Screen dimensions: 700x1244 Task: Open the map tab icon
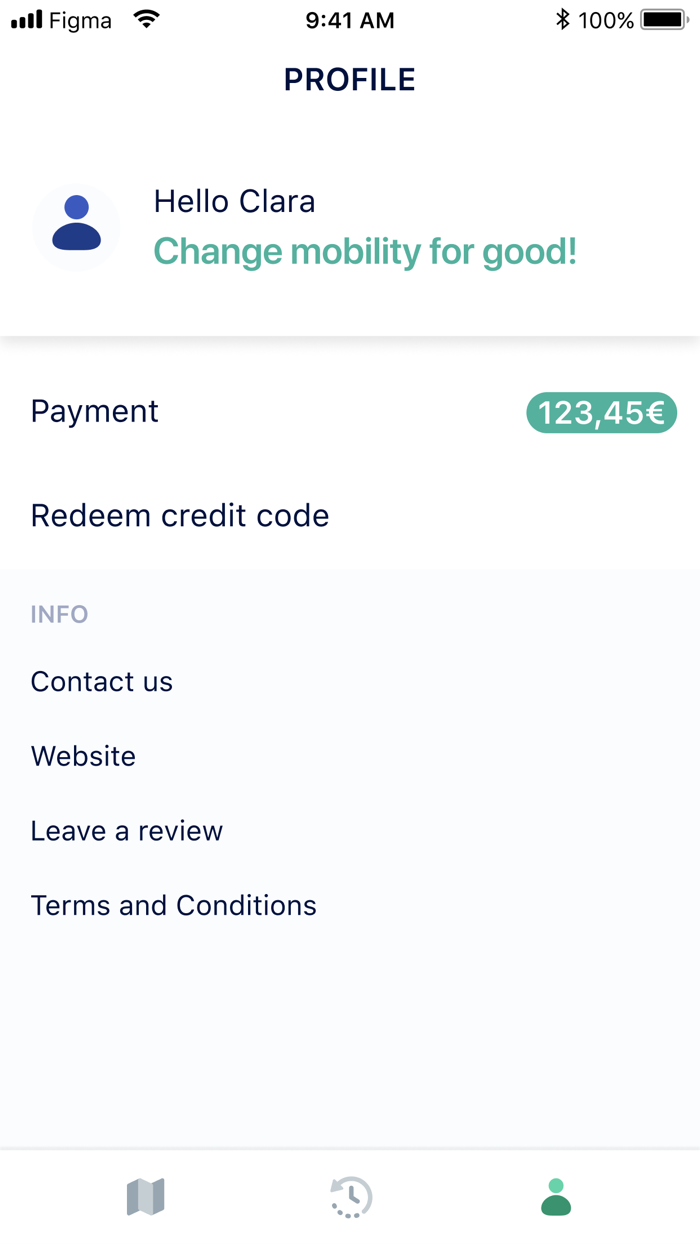146,1196
